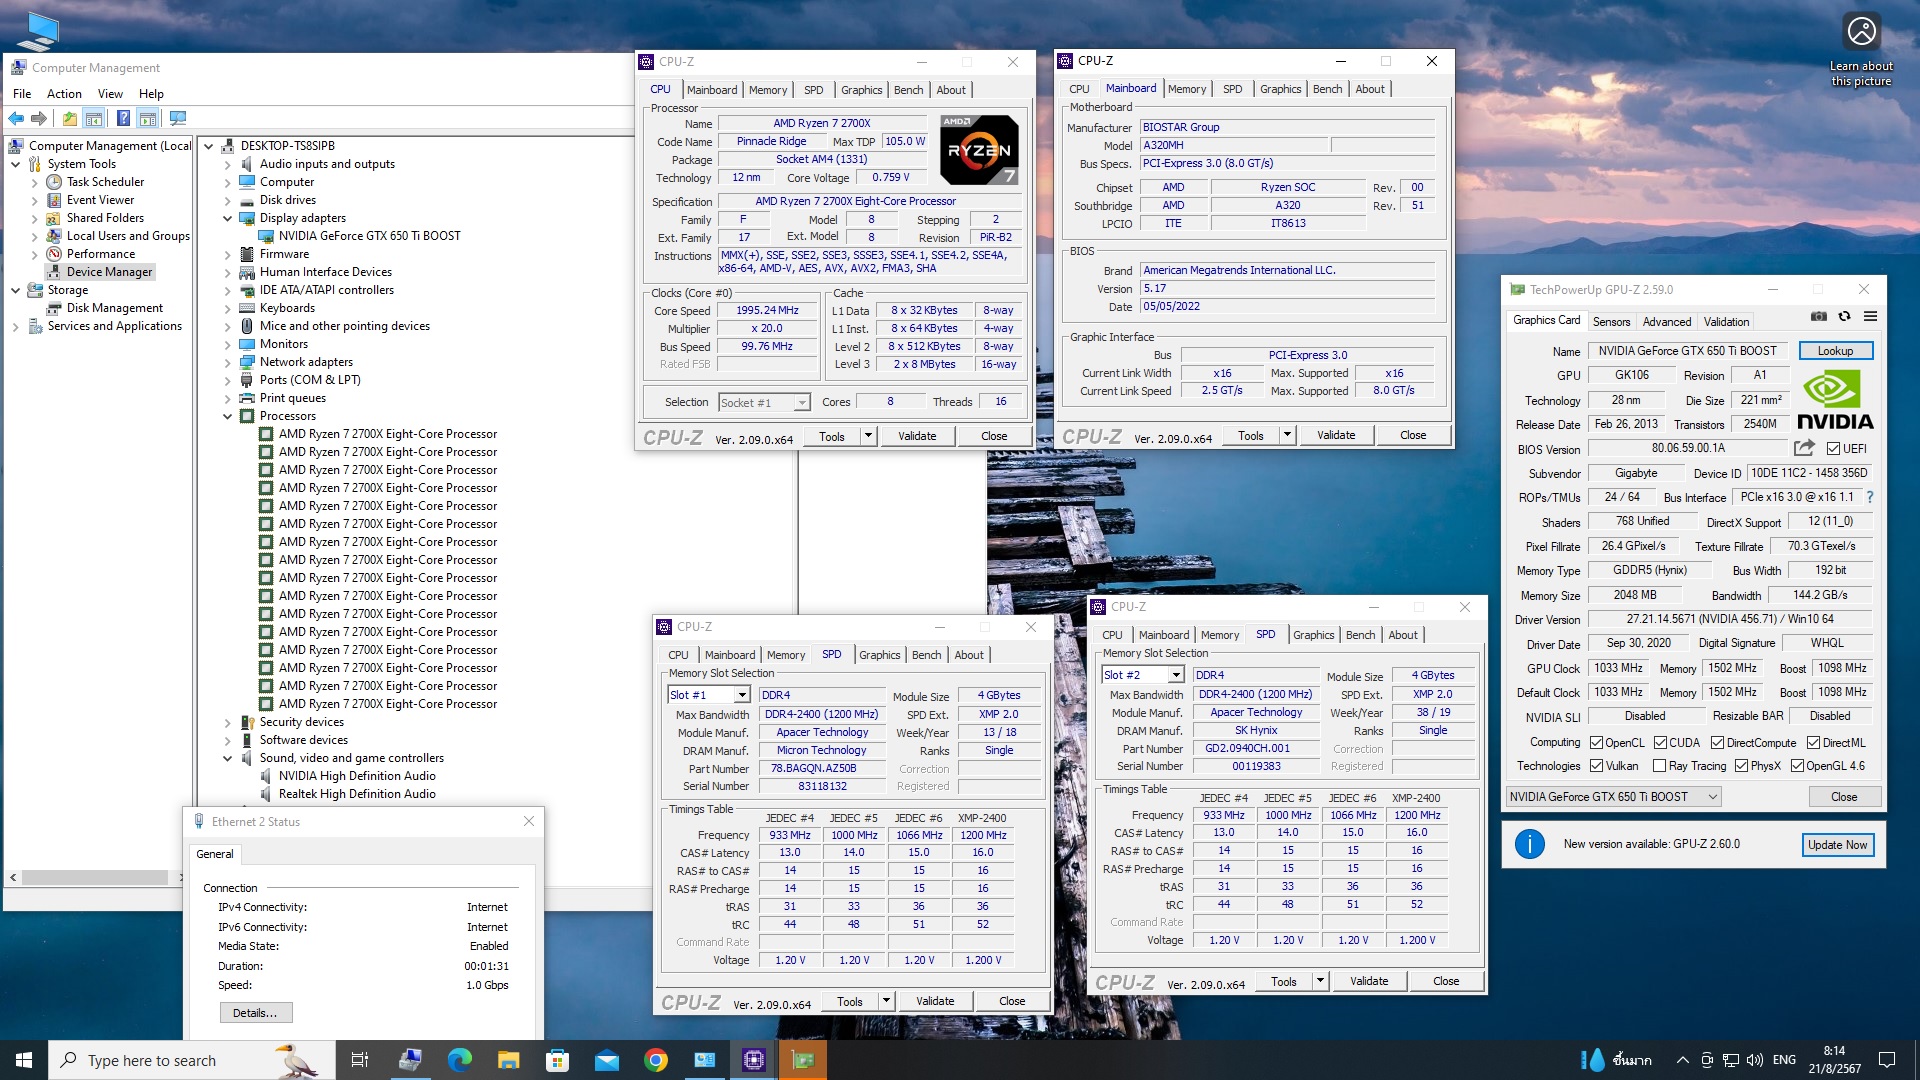Take GPU-Z screenshot with camera icon
The width and height of the screenshot is (1920, 1080).
click(x=1819, y=317)
